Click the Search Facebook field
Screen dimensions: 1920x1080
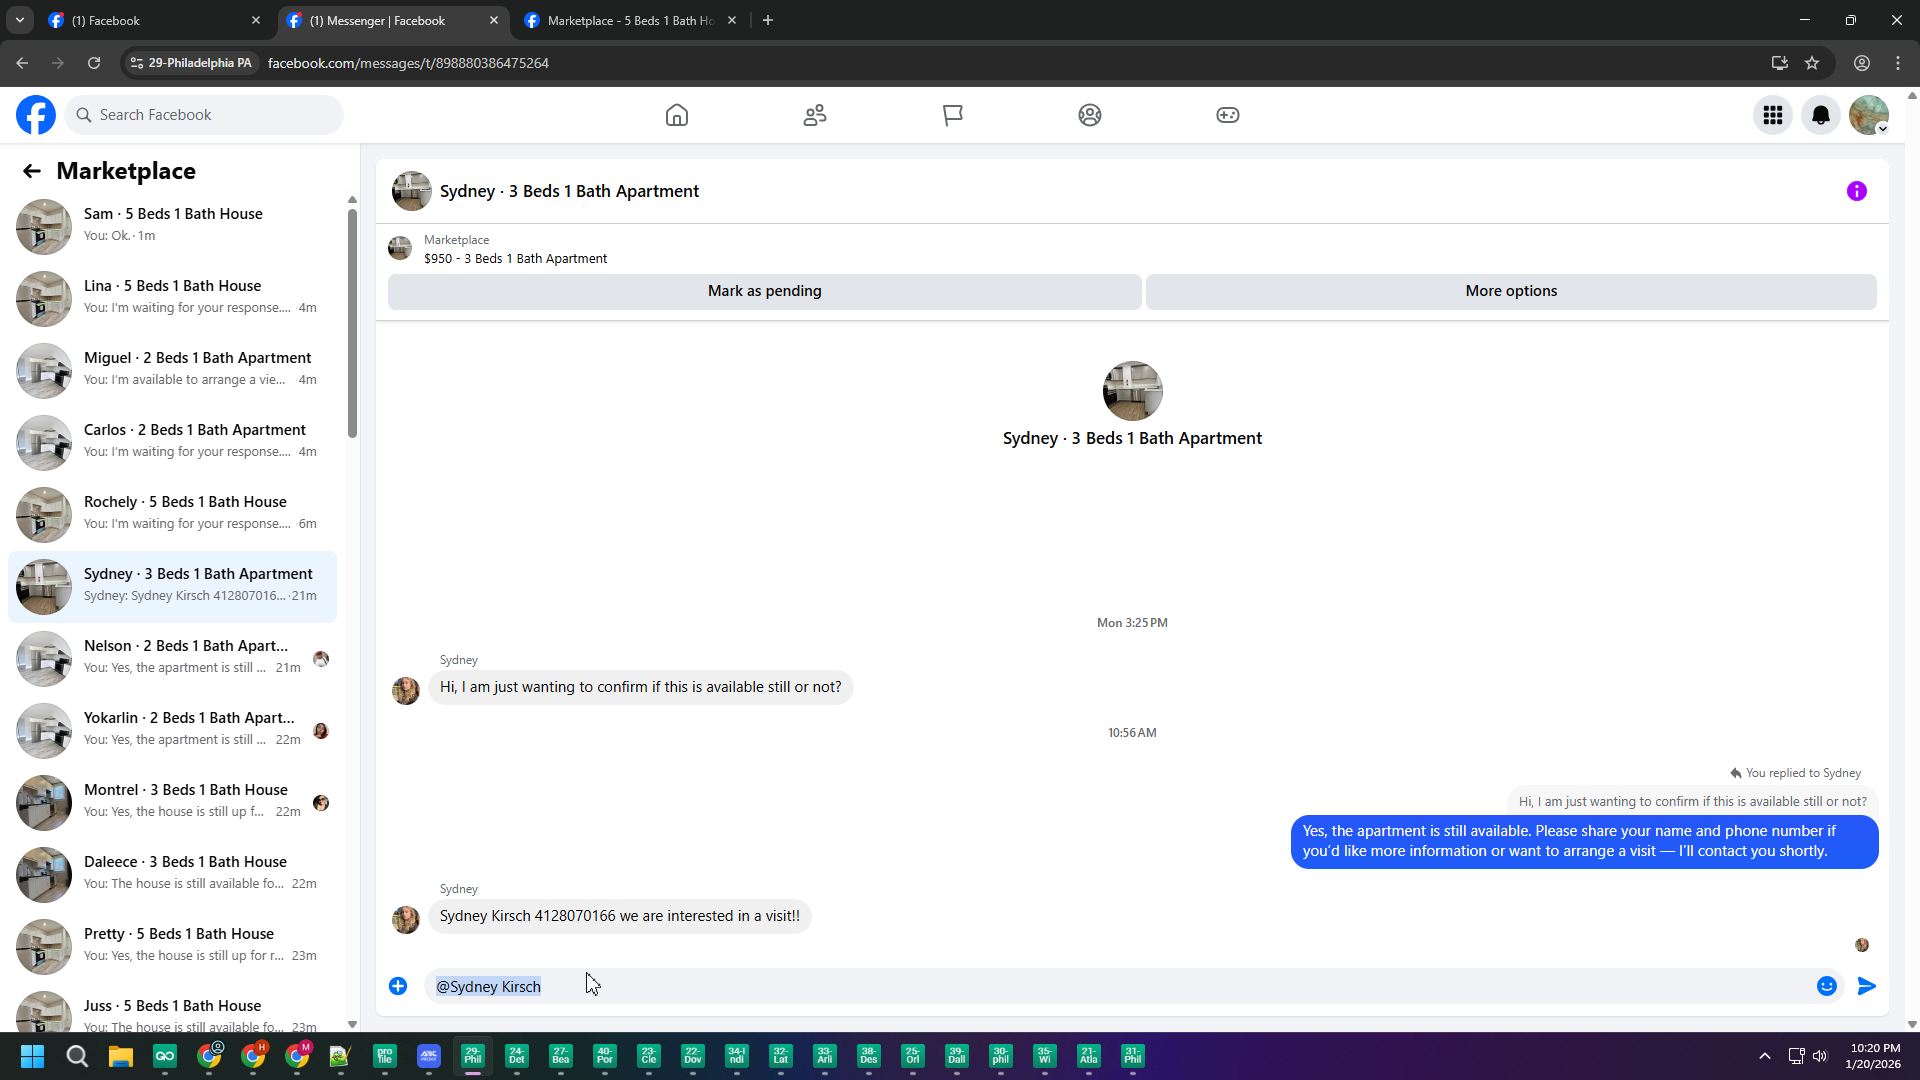pyautogui.click(x=204, y=115)
